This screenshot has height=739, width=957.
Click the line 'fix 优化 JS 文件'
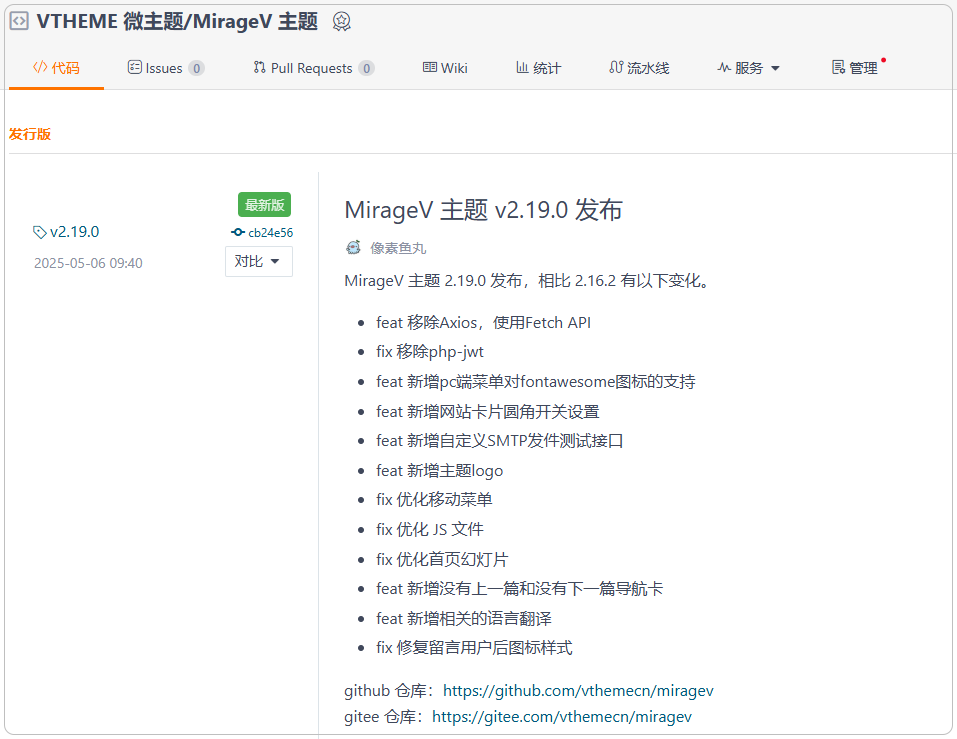(x=430, y=529)
